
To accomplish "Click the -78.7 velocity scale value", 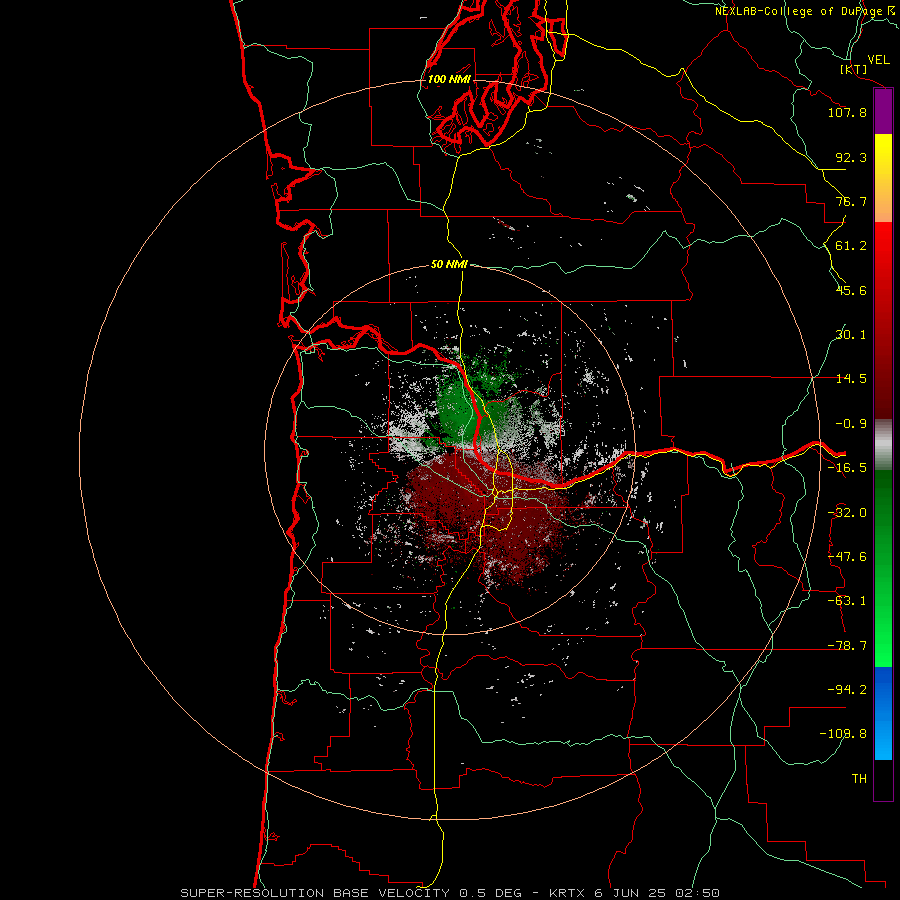I will 847,646.
